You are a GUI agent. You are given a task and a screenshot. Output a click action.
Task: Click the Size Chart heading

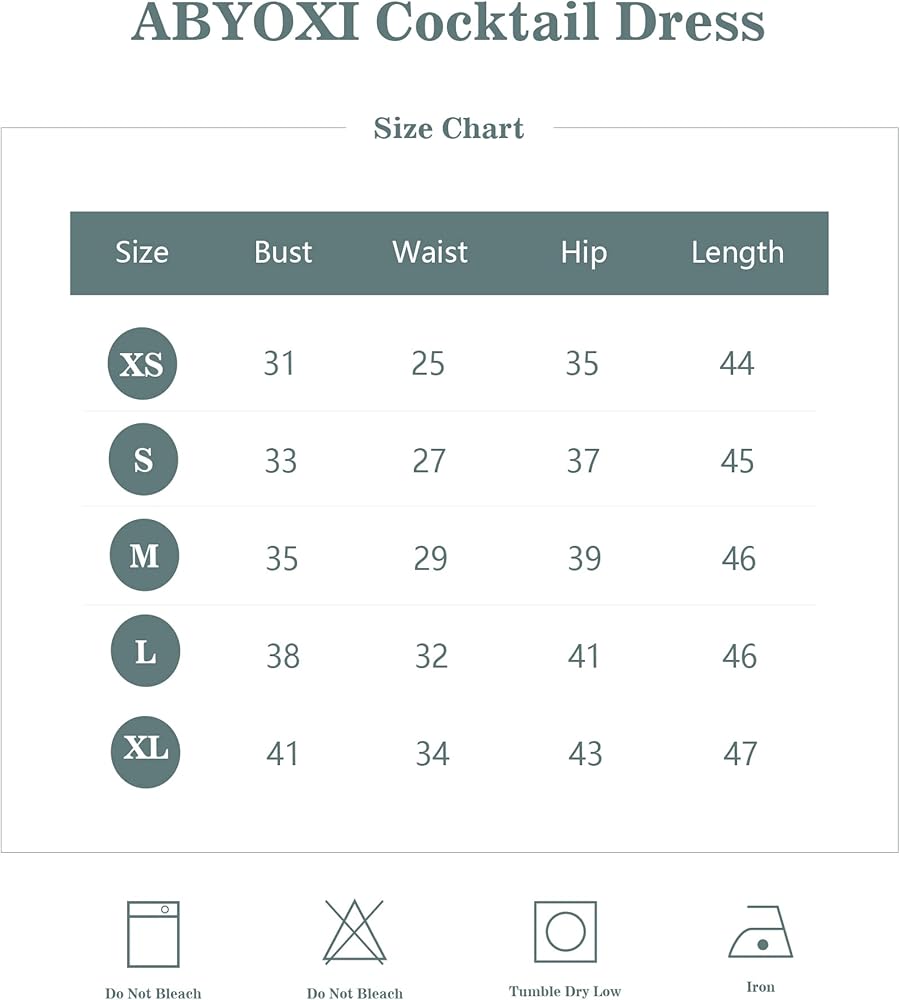tap(449, 128)
